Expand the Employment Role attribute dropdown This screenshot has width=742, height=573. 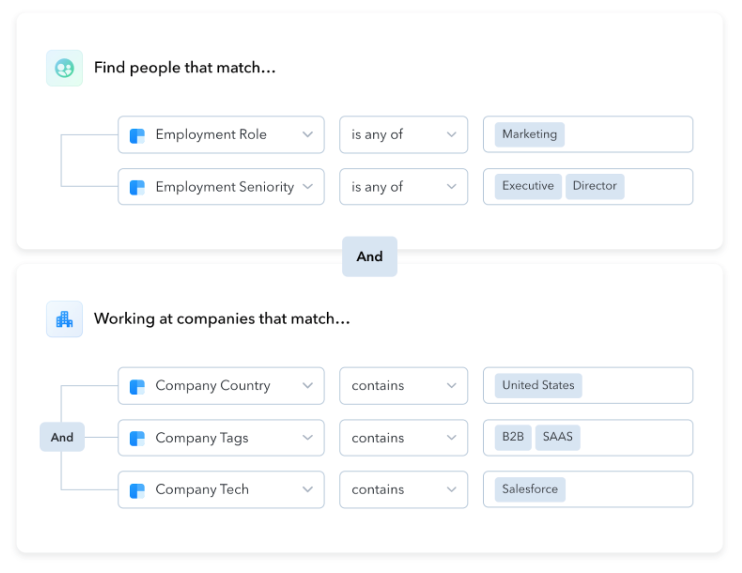pos(307,135)
